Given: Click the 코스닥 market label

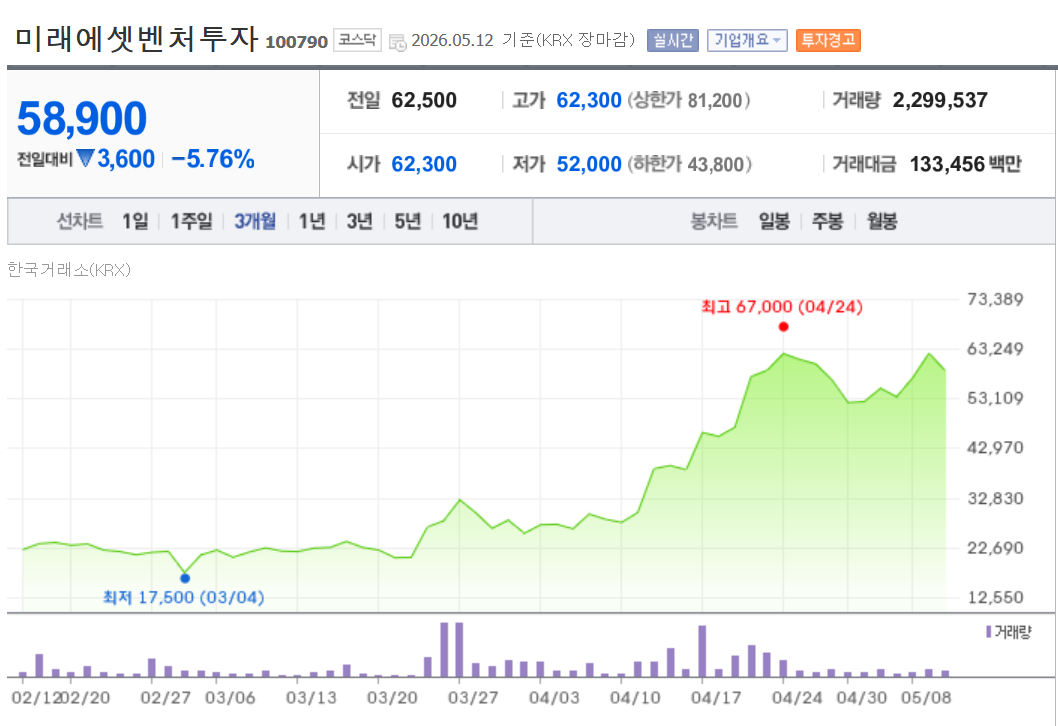Looking at the screenshot, I should tap(358, 40).
